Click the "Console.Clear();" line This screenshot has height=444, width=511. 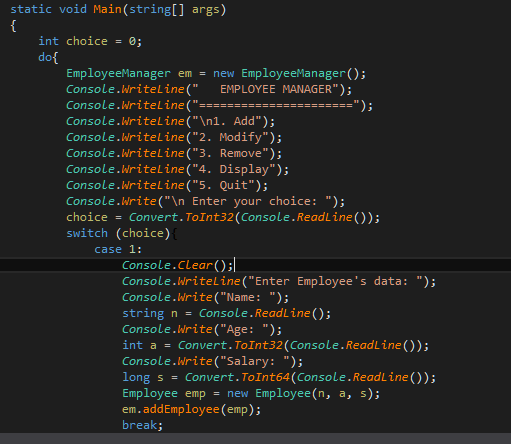(x=177, y=265)
